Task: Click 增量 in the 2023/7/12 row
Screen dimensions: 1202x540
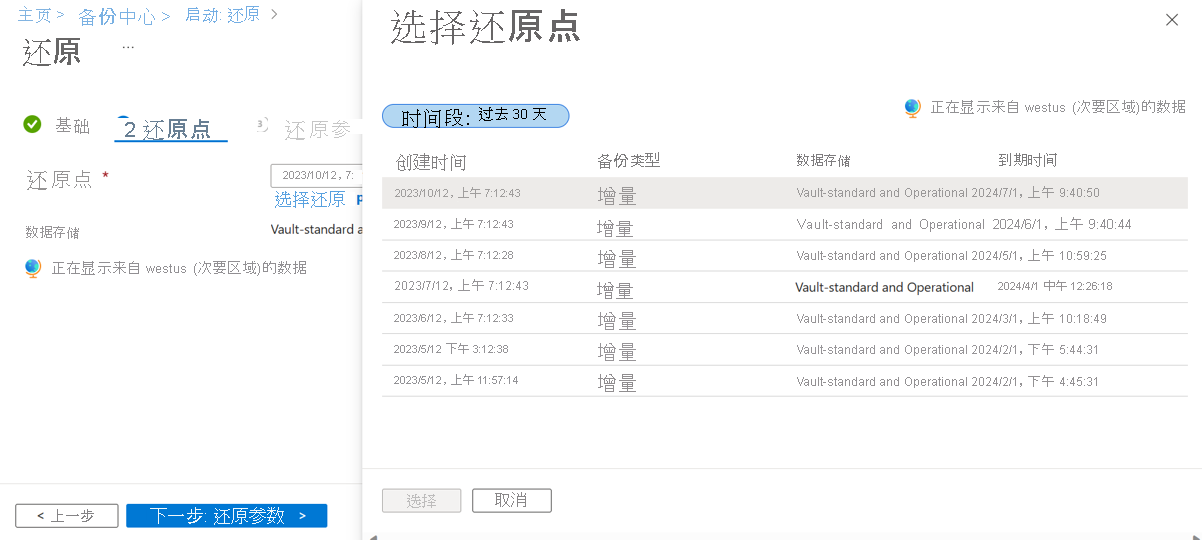Action: (x=617, y=290)
